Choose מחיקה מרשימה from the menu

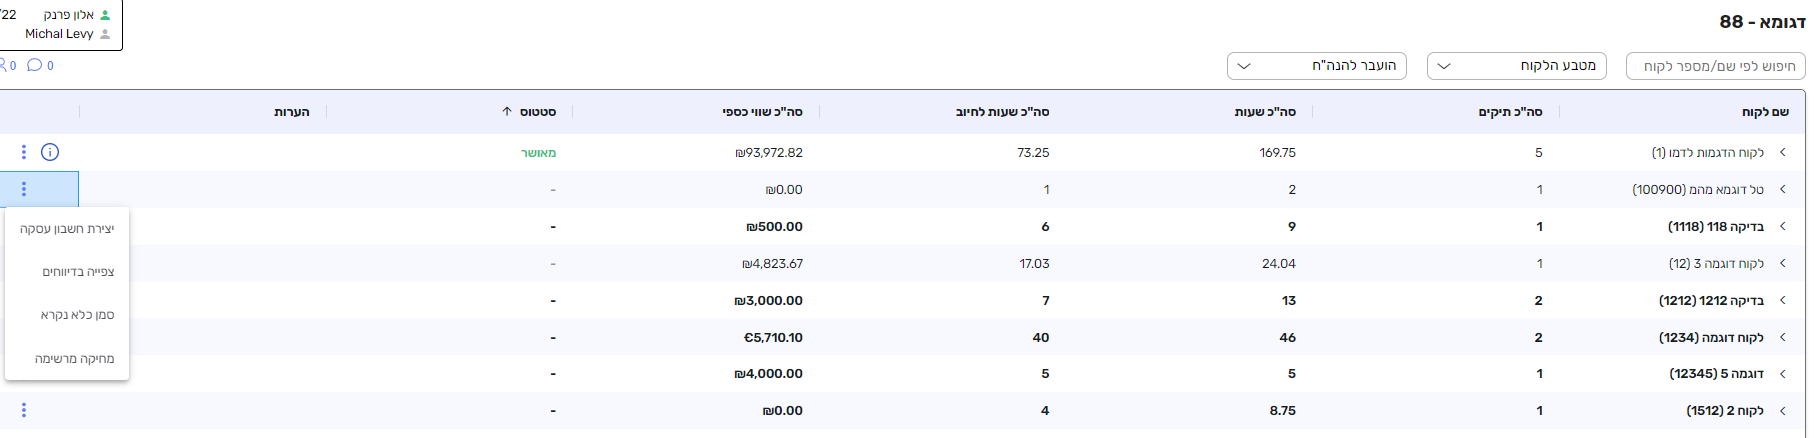pos(75,359)
